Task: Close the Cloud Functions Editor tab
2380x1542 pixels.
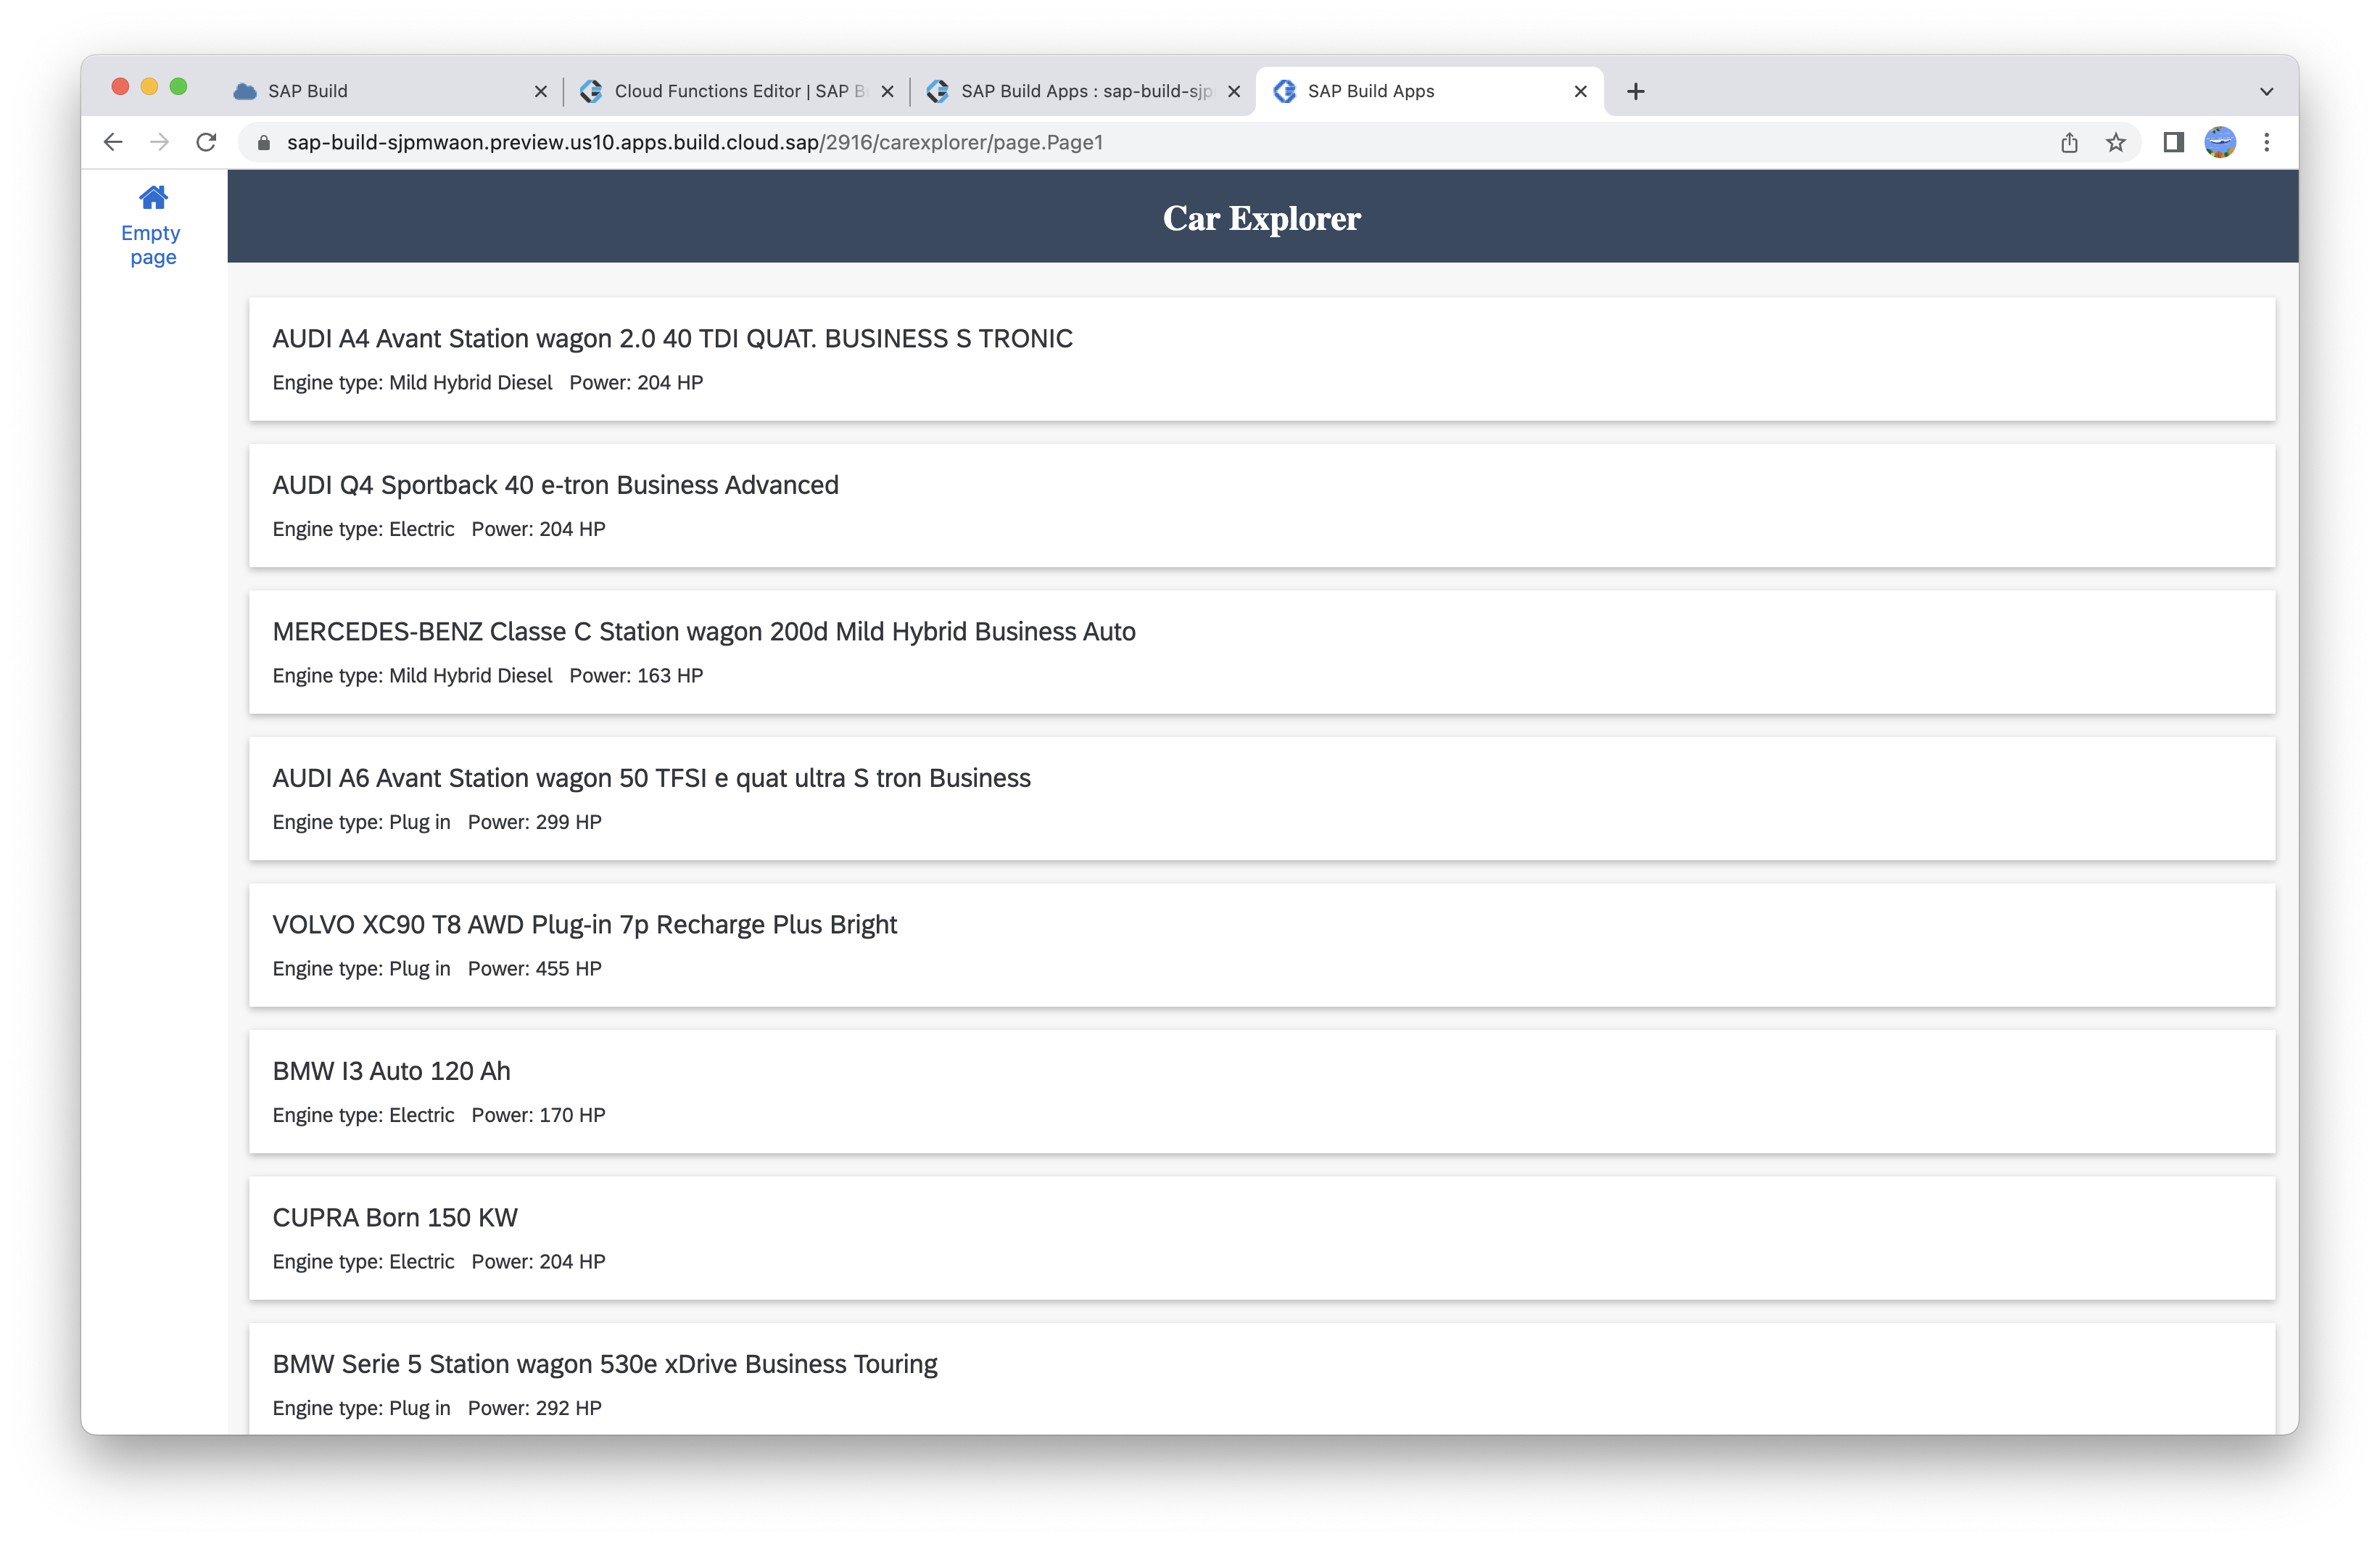Action: (x=887, y=91)
